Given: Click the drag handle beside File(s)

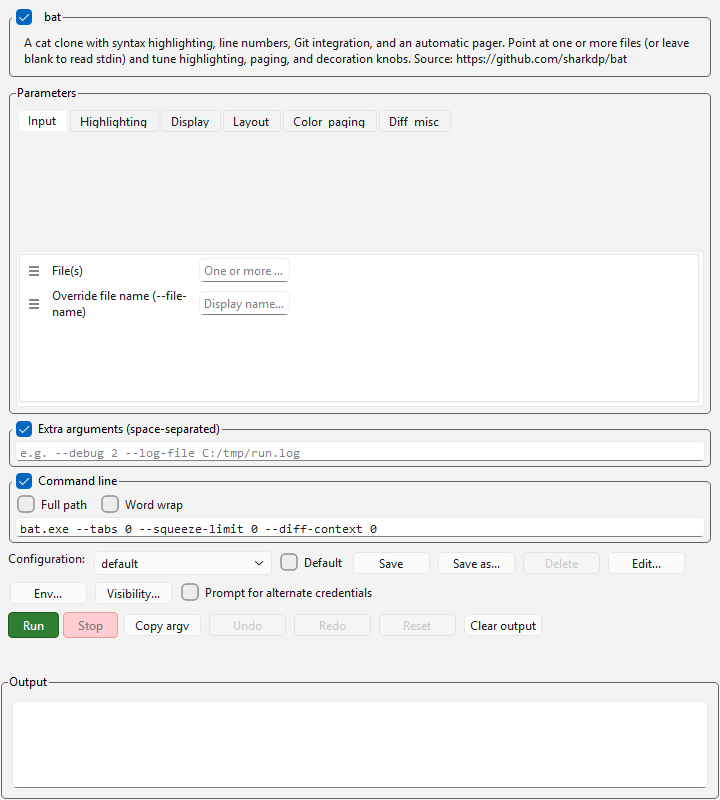Looking at the screenshot, I should click(x=34, y=271).
